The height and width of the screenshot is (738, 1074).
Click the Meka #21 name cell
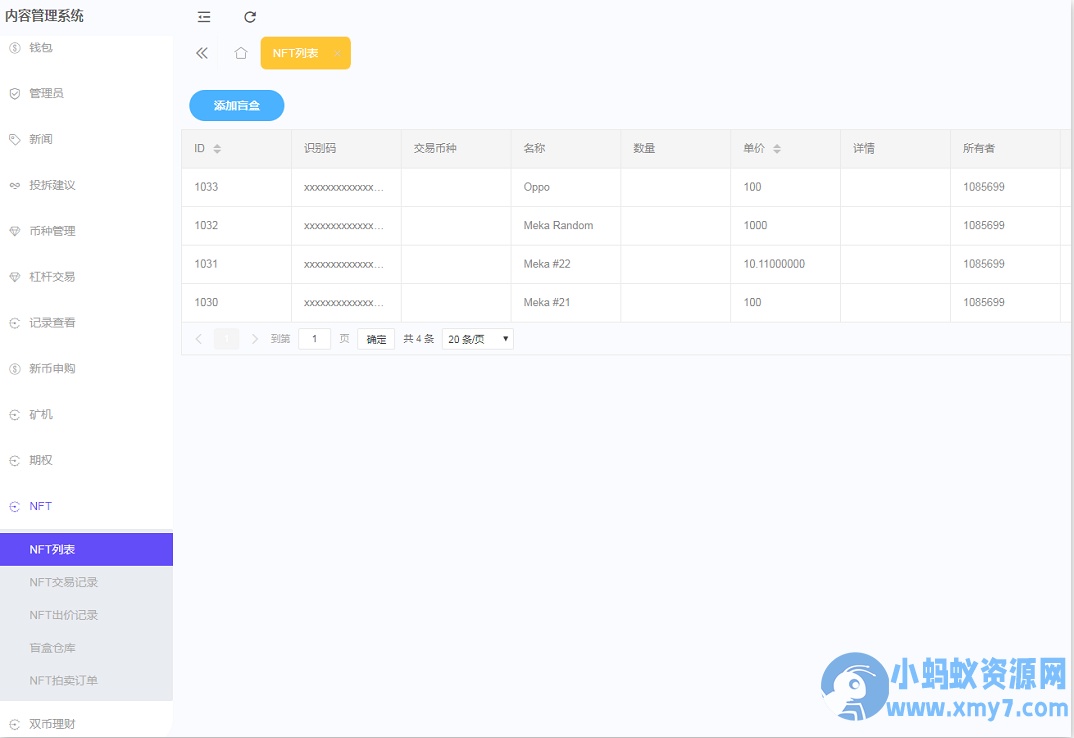click(566, 302)
